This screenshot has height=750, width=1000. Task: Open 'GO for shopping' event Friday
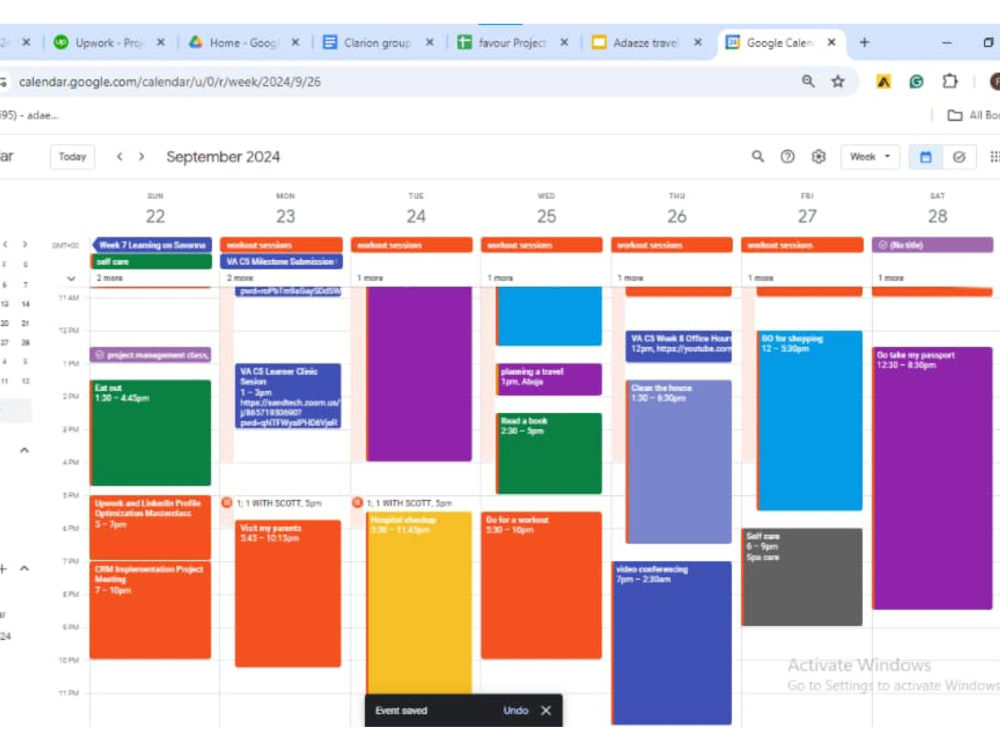(809, 420)
